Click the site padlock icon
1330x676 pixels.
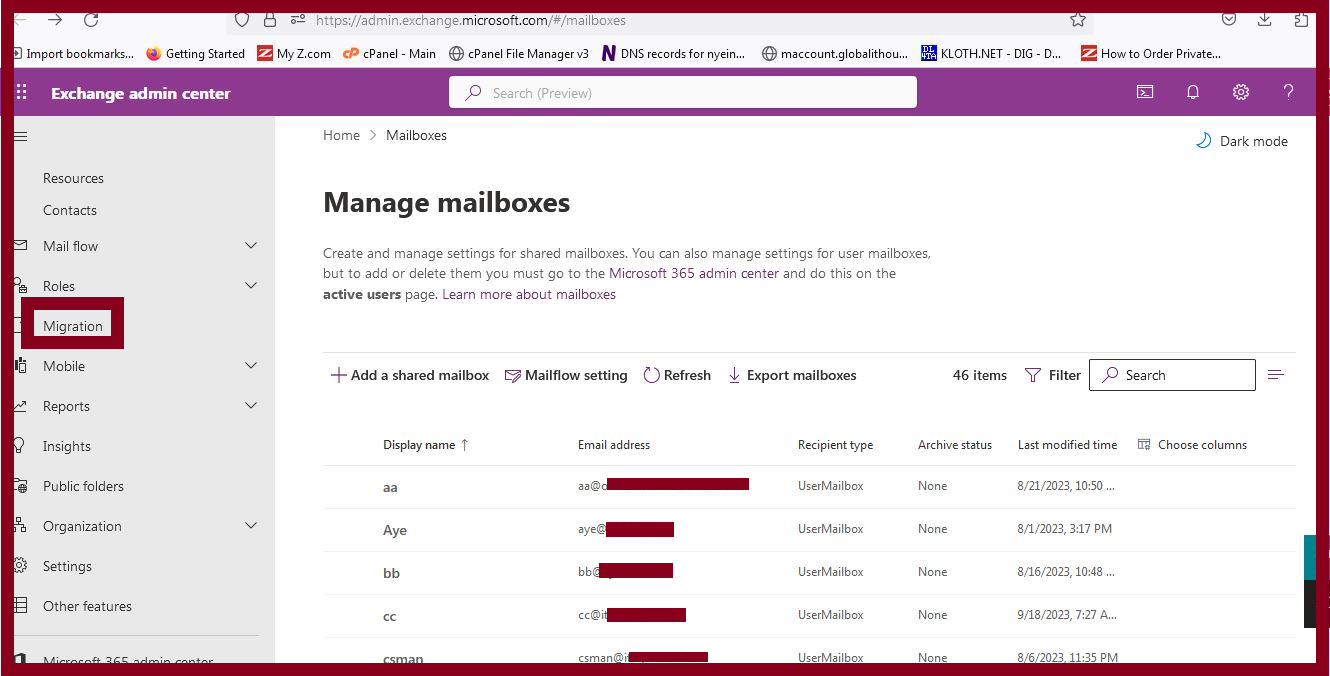tap(269, 19)
